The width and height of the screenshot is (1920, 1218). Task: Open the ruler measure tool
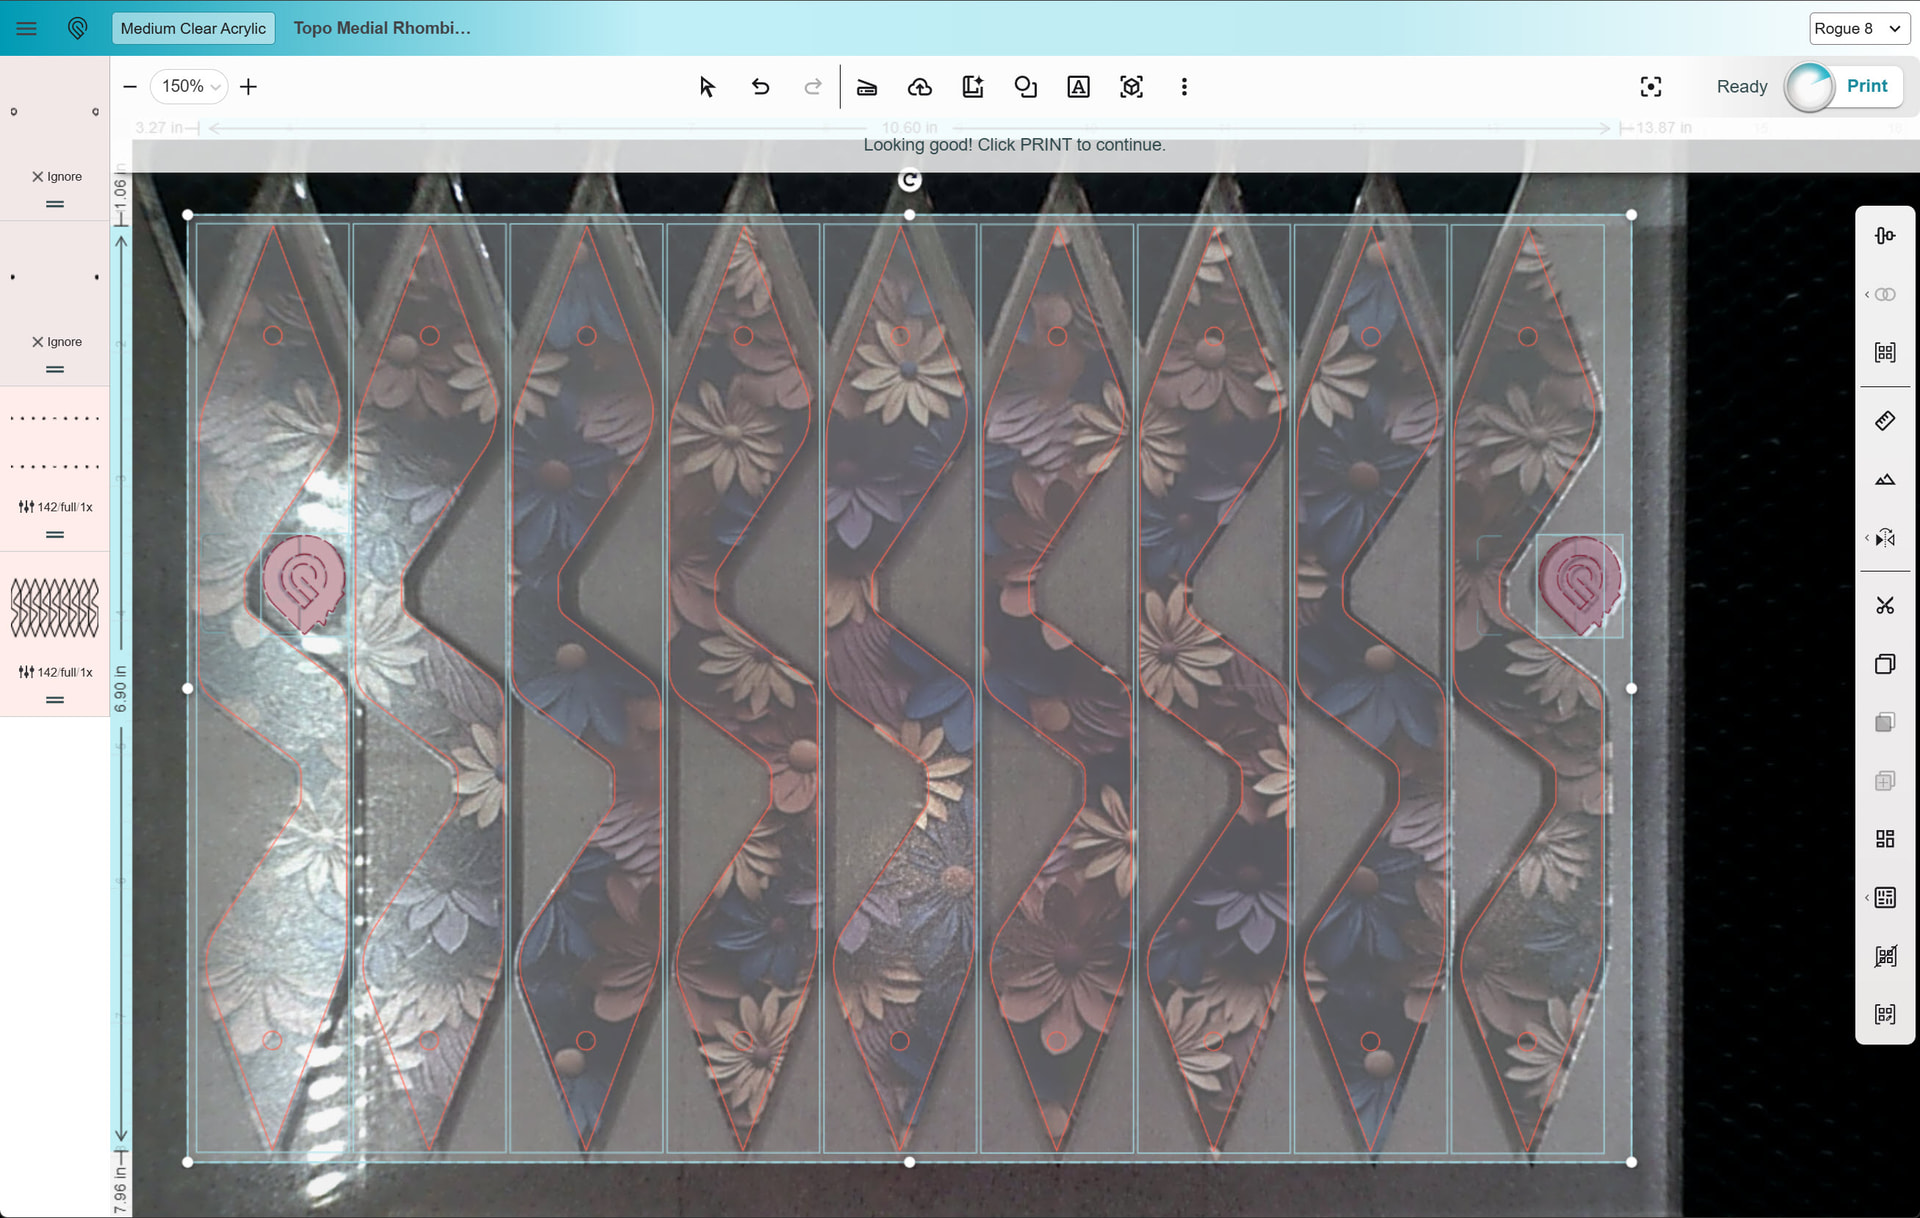(1884, 421)
